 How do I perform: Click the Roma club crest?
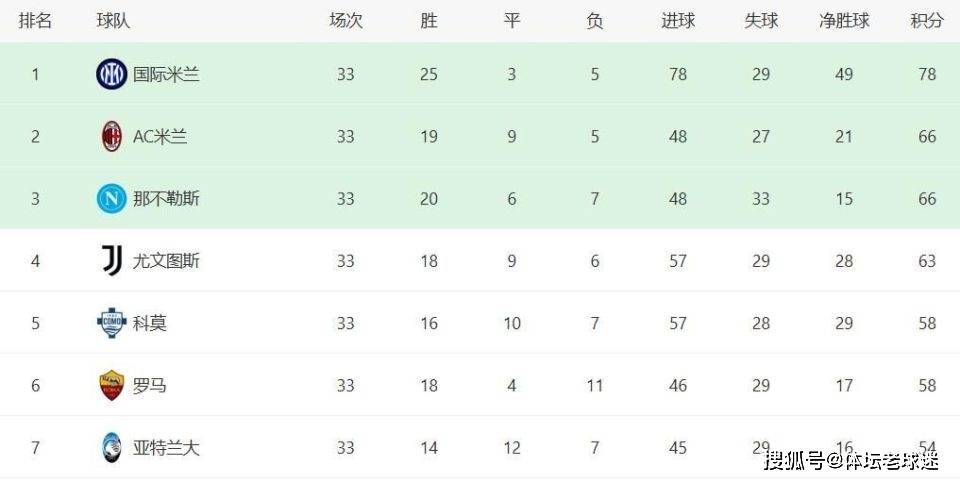111,385
